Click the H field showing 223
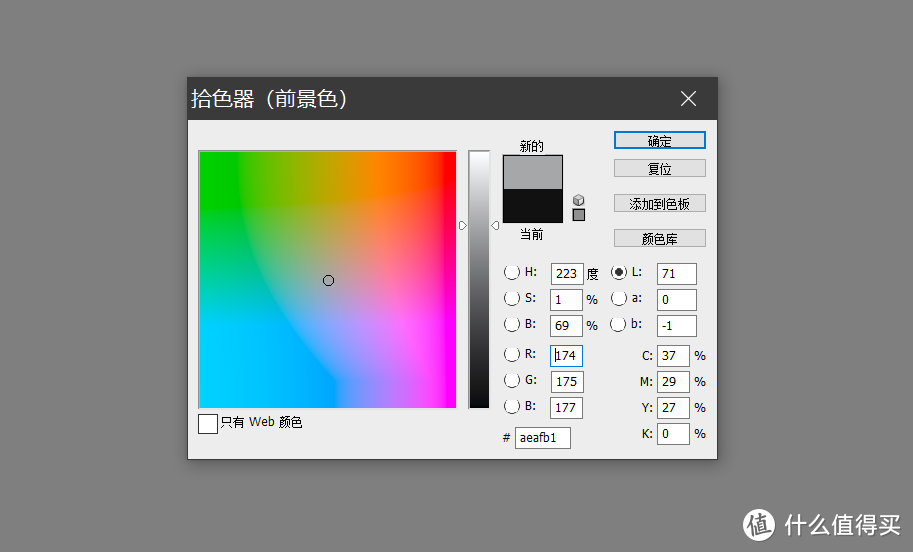 567,274
